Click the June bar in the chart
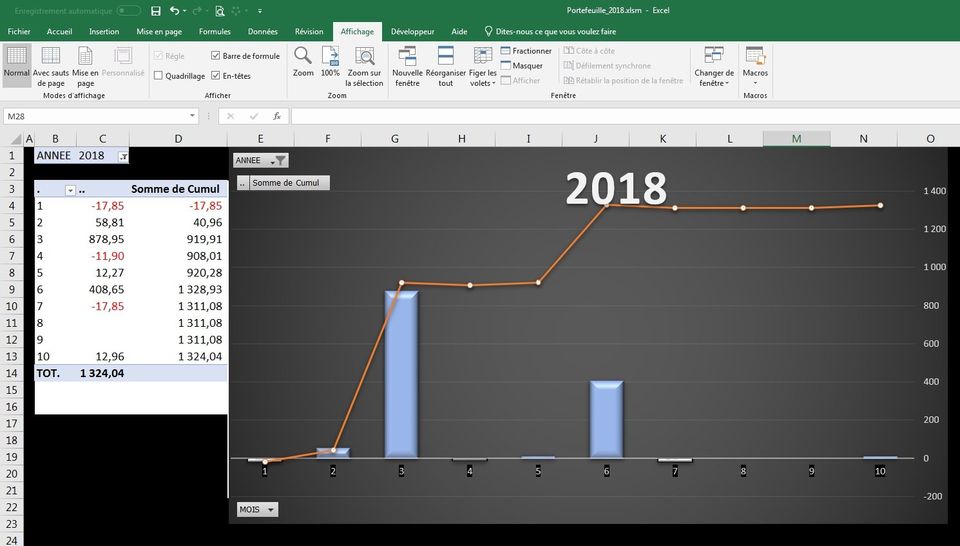 [606, 419]
